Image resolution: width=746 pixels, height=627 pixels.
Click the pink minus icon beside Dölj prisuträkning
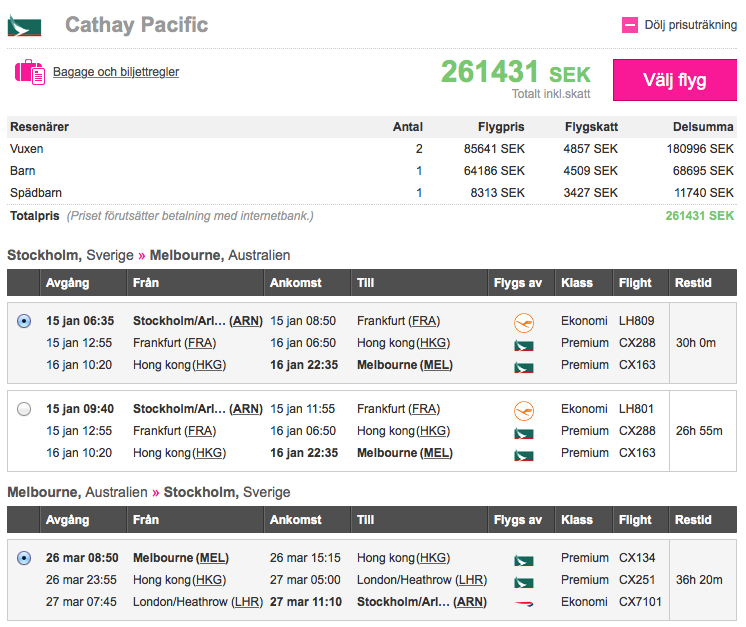point(630,25)
